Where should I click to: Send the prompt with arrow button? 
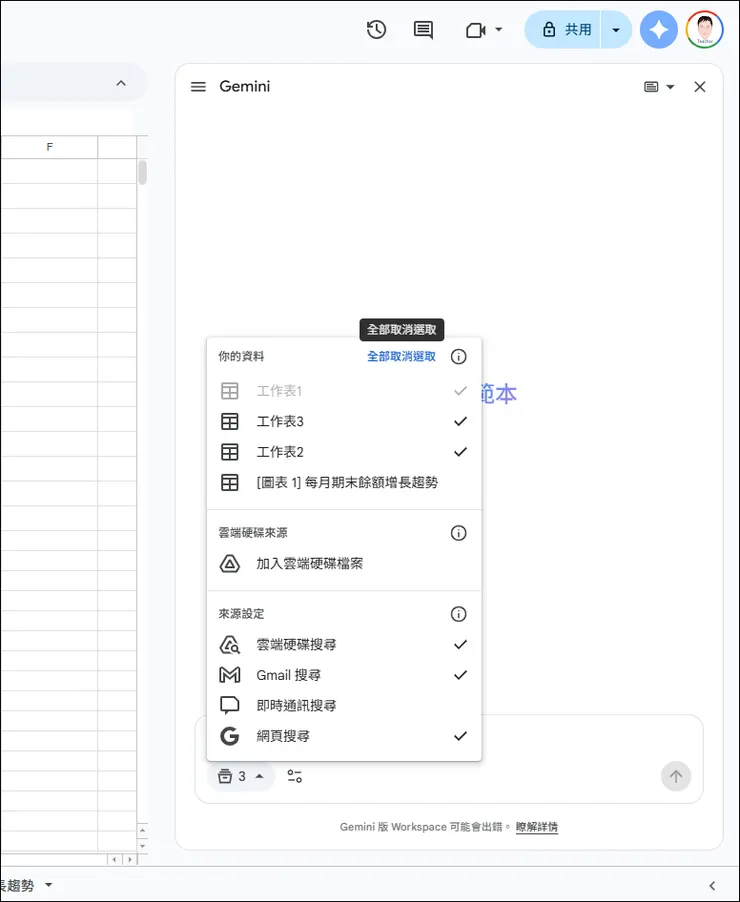point(676,777)
